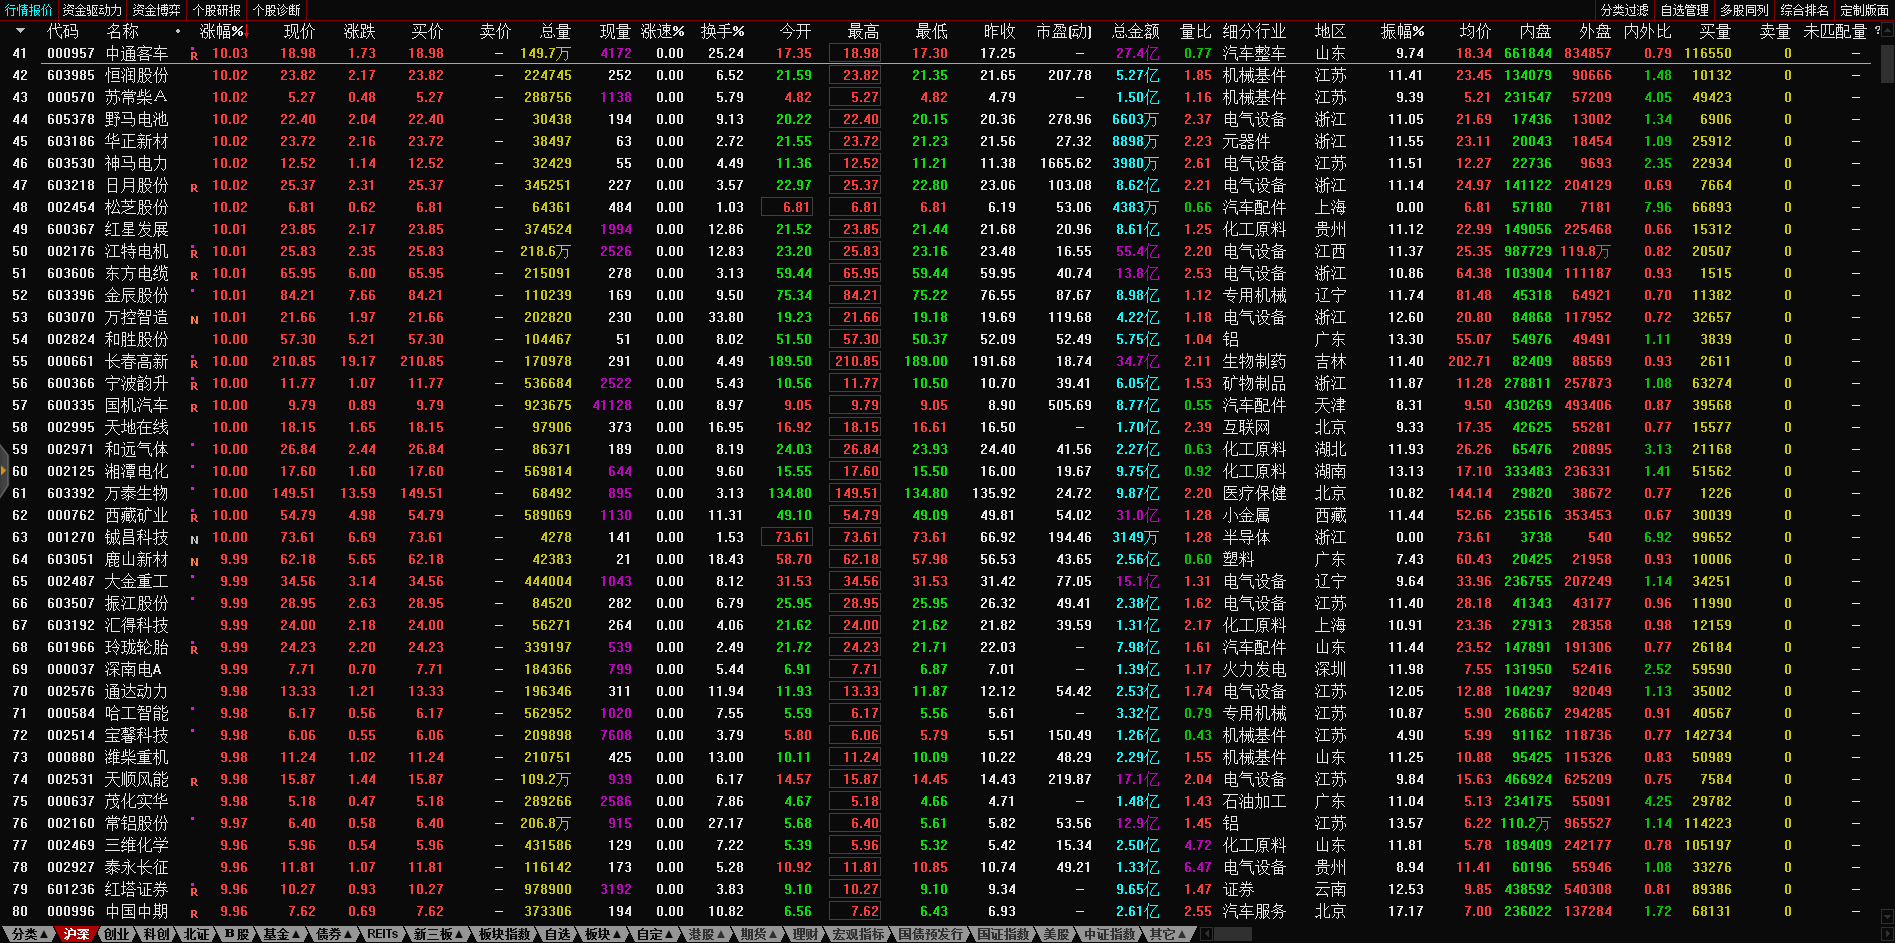Click the scroll-down arrow at right edge
Image resolution: width=1895 pixels, height=943 pixels.
pyautogui.click(x=1887, y=916)
